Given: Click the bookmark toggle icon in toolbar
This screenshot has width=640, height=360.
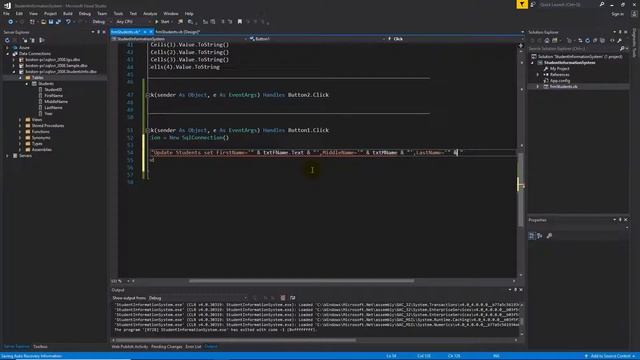Looking at the screenshot, I should point(240,22).
